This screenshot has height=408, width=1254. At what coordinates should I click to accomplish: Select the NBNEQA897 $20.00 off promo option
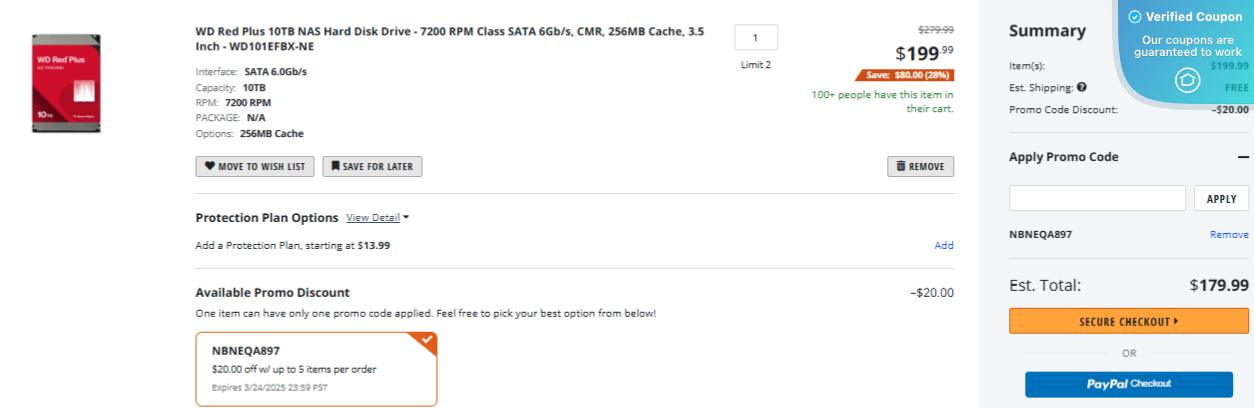coord(316,369)
